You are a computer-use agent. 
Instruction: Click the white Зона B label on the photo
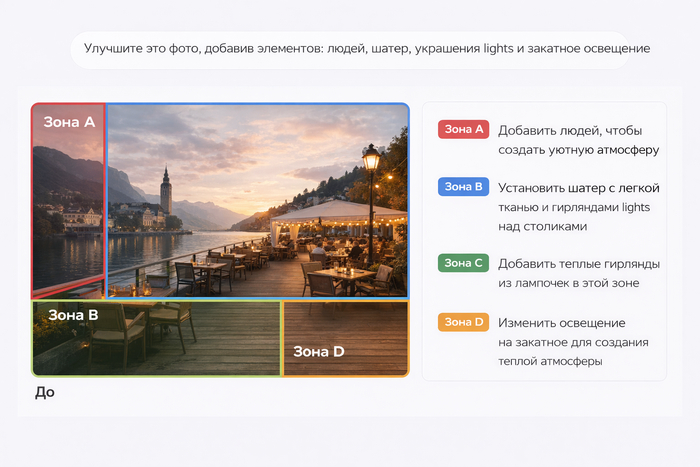[x=73, y=315]
